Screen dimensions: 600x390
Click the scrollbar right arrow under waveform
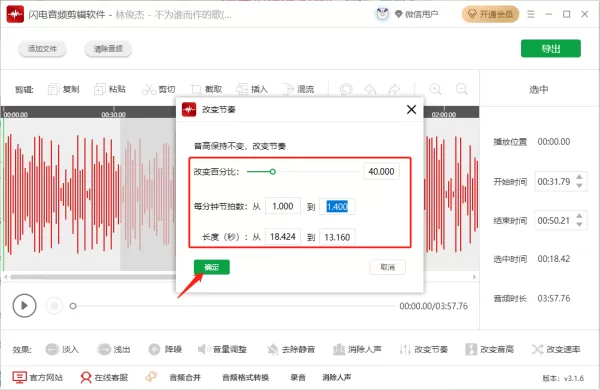[474, 276]
